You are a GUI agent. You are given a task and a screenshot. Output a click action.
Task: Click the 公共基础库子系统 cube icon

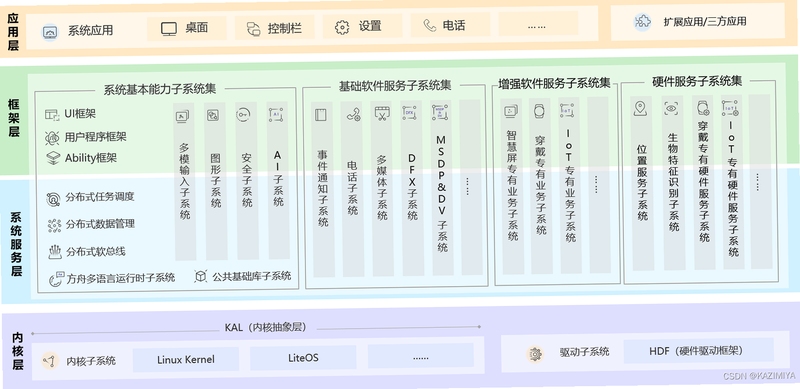coord(201,276)
